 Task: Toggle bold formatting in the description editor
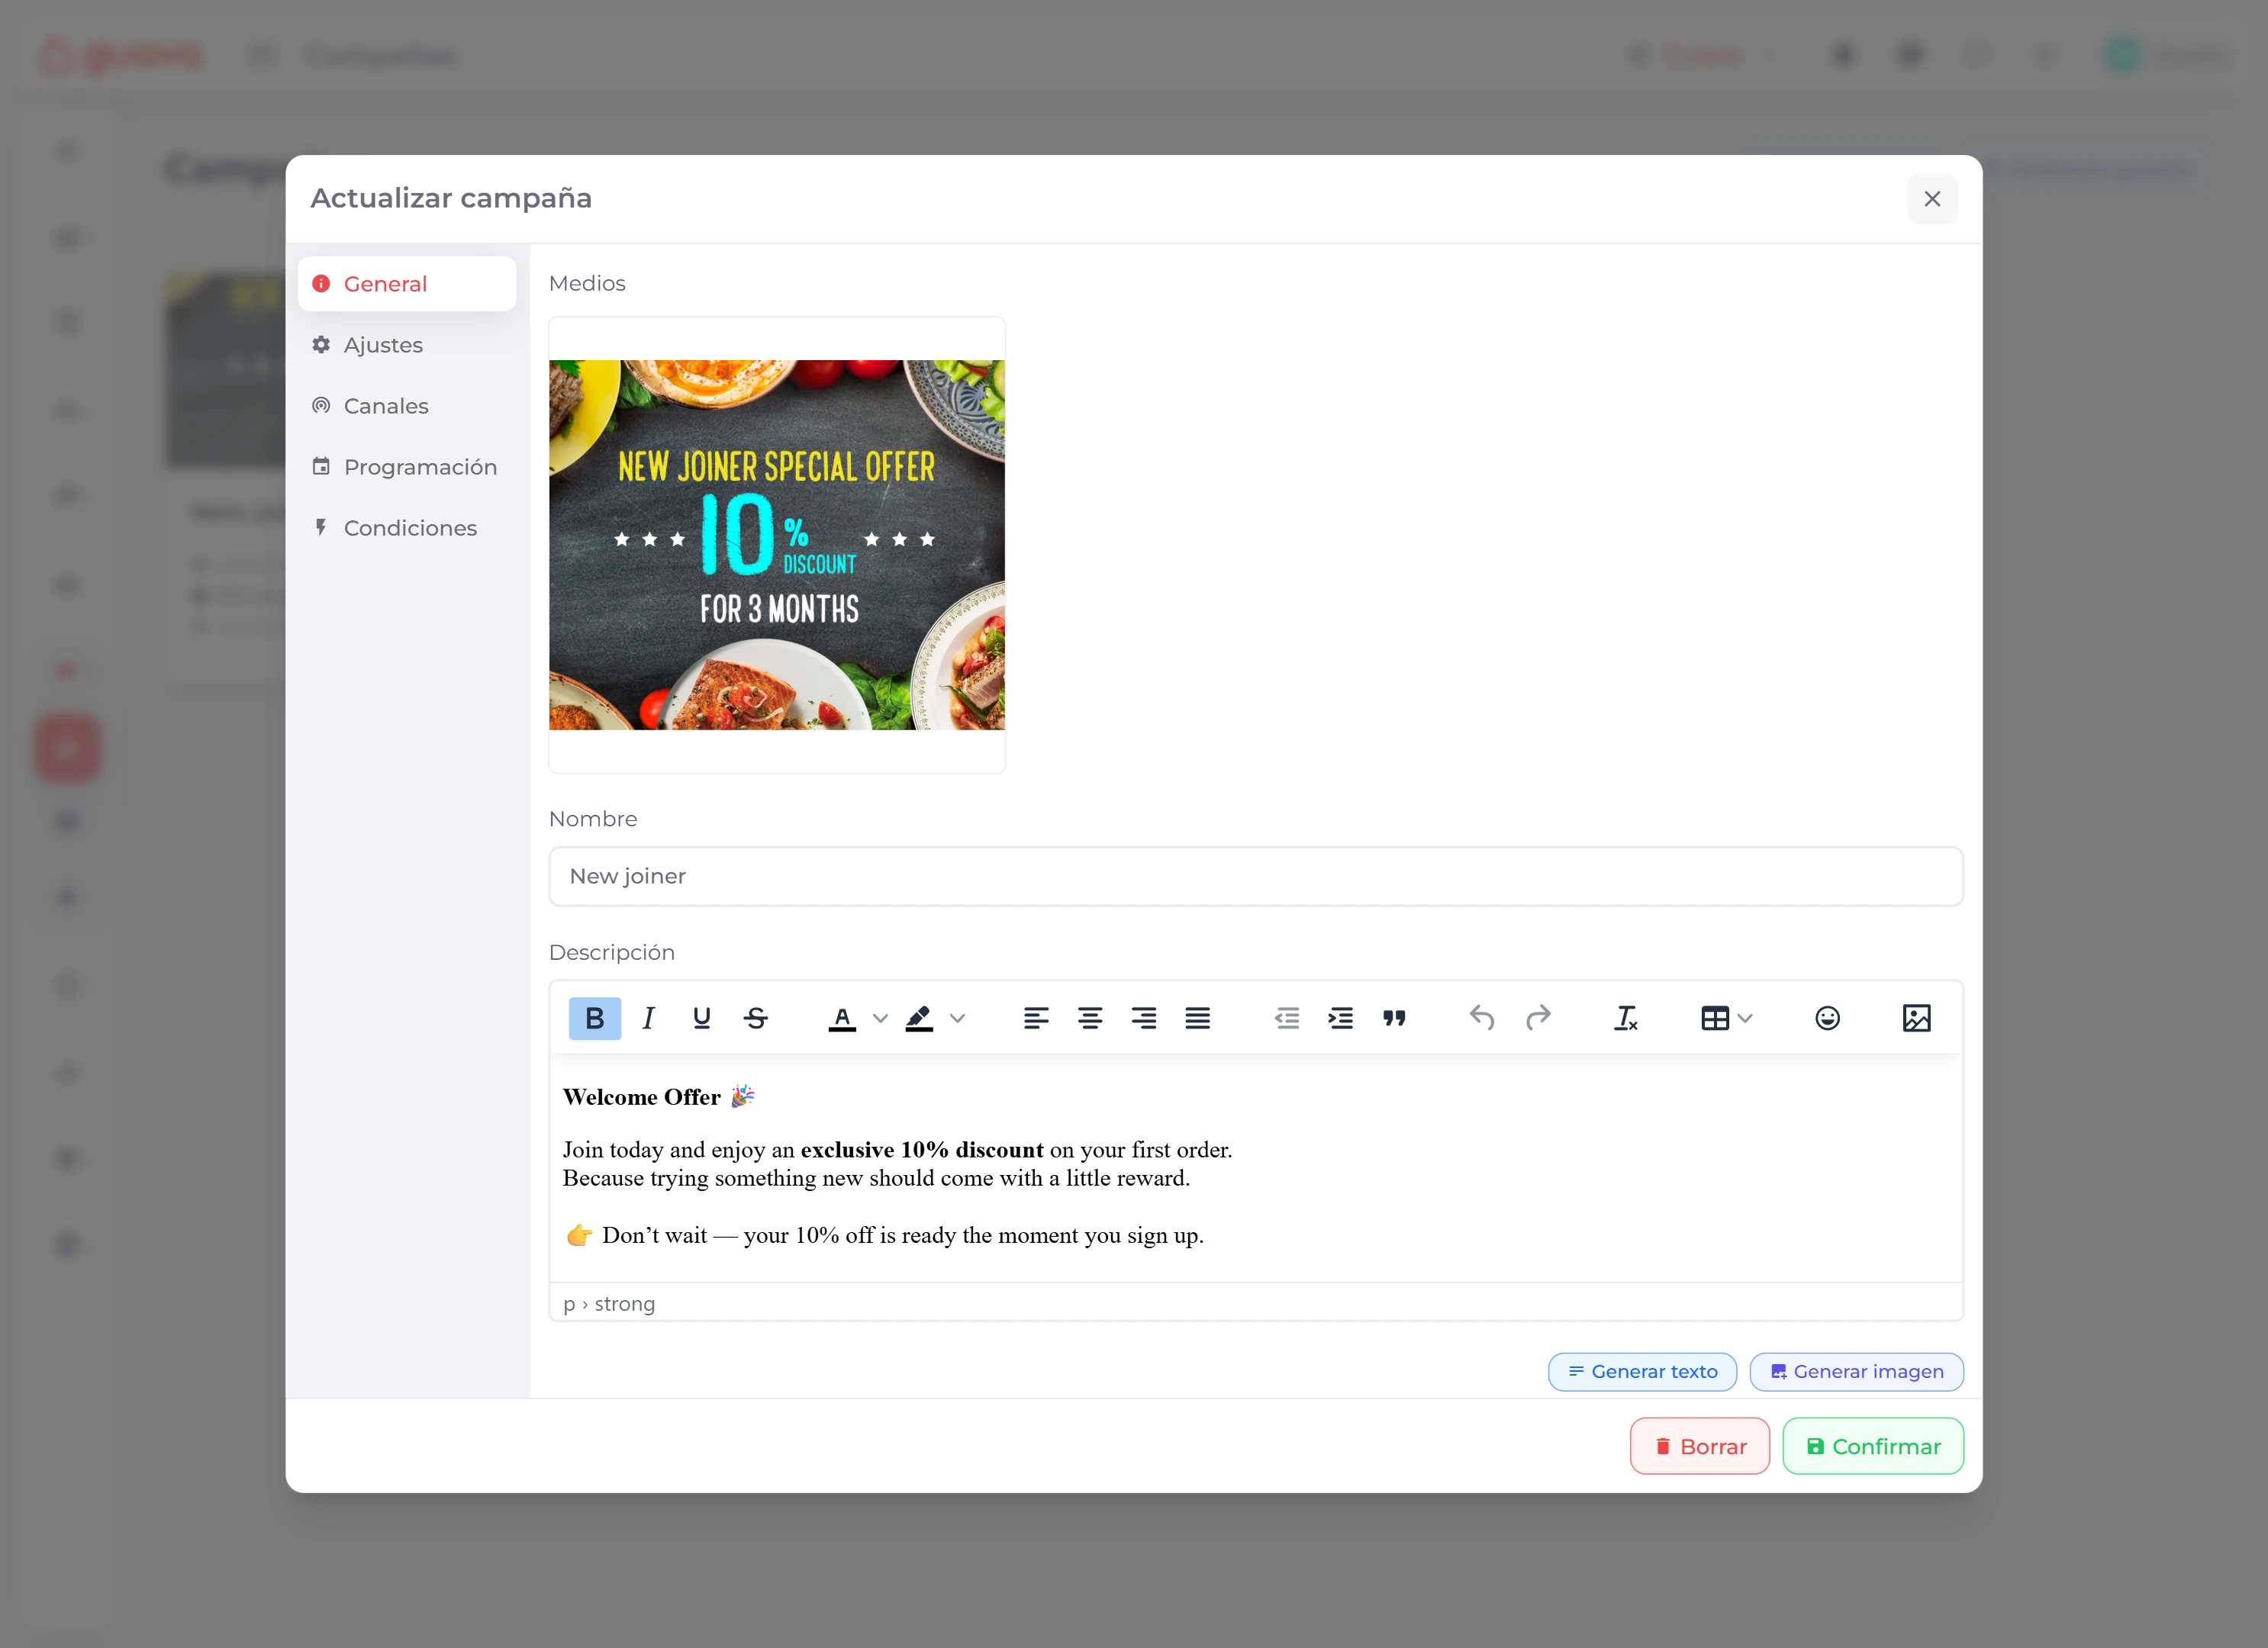pos(595,1018)
